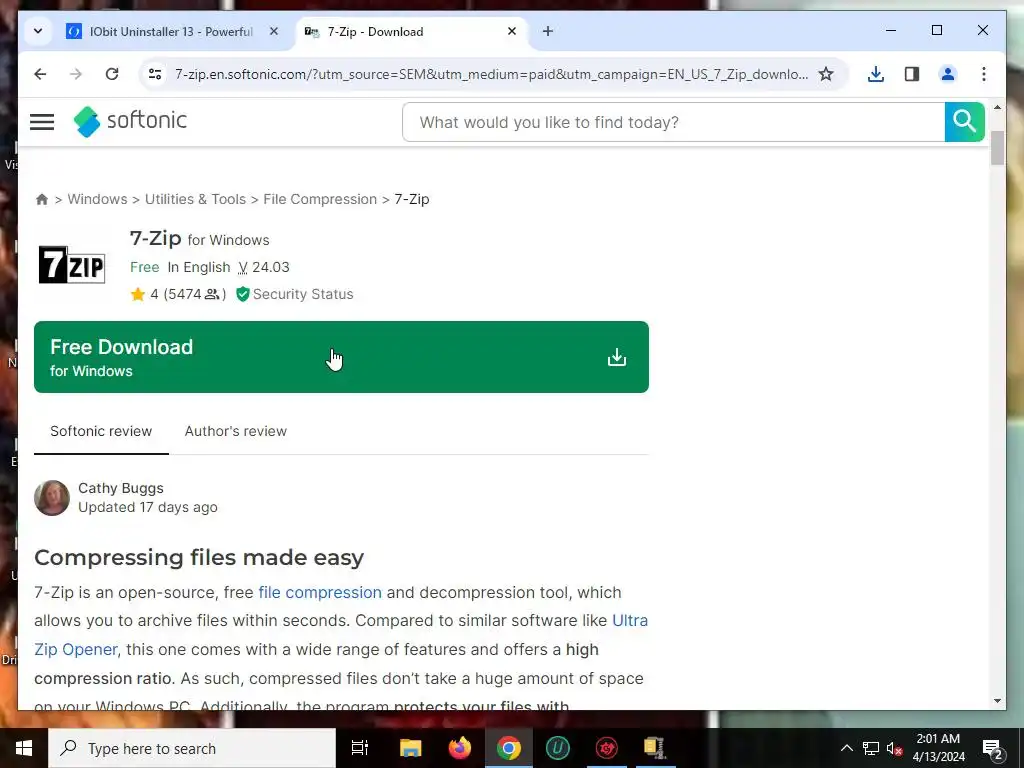Open the Windows breadcrumb link

(97, 199)
